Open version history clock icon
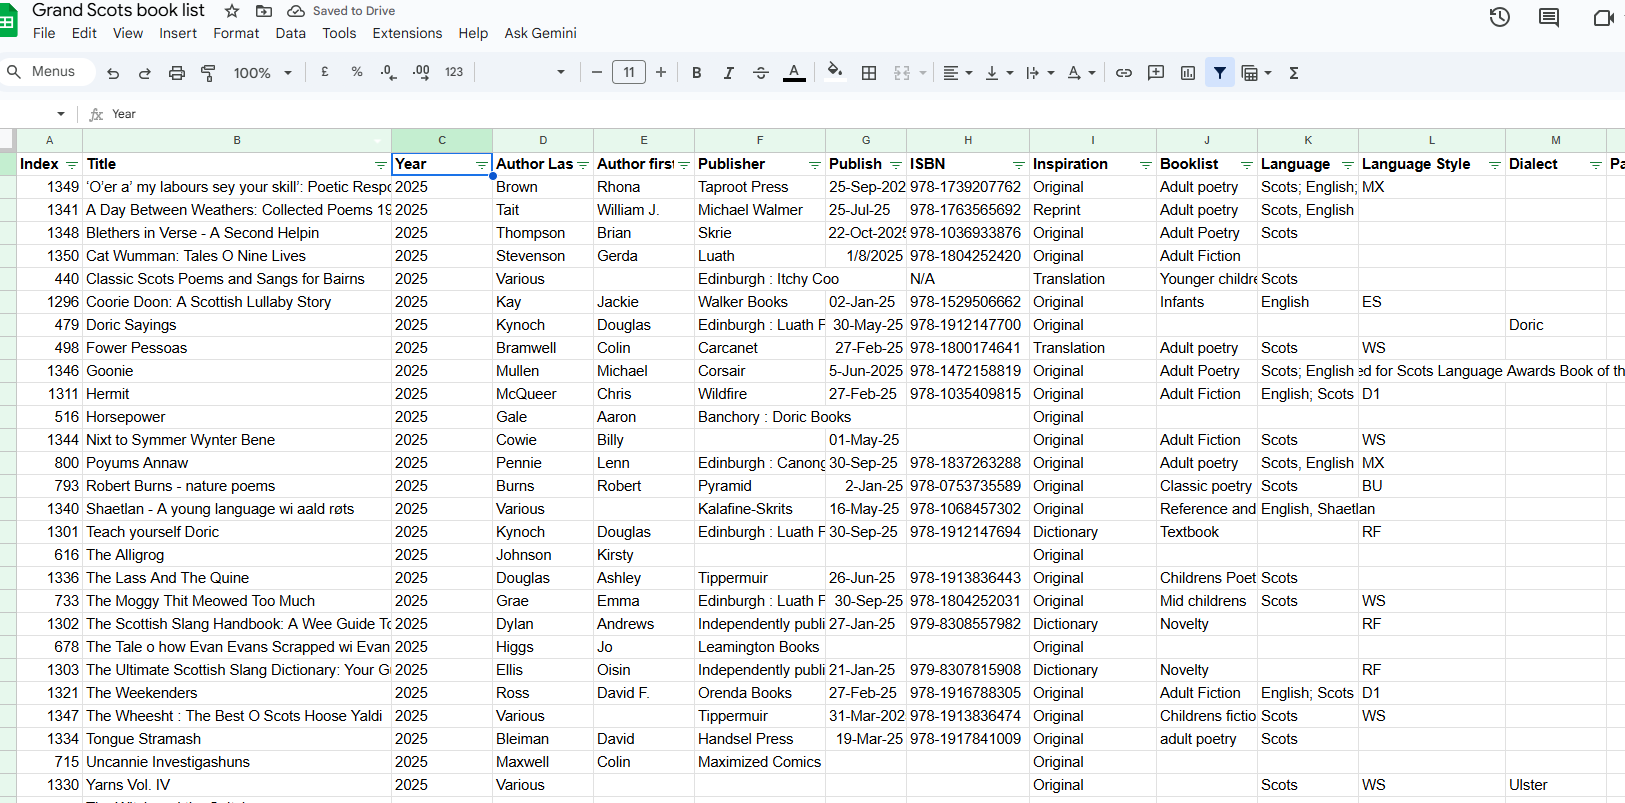Image resolution: width=1625 pixels, height=803 pixels. [x=1499, y=17]
